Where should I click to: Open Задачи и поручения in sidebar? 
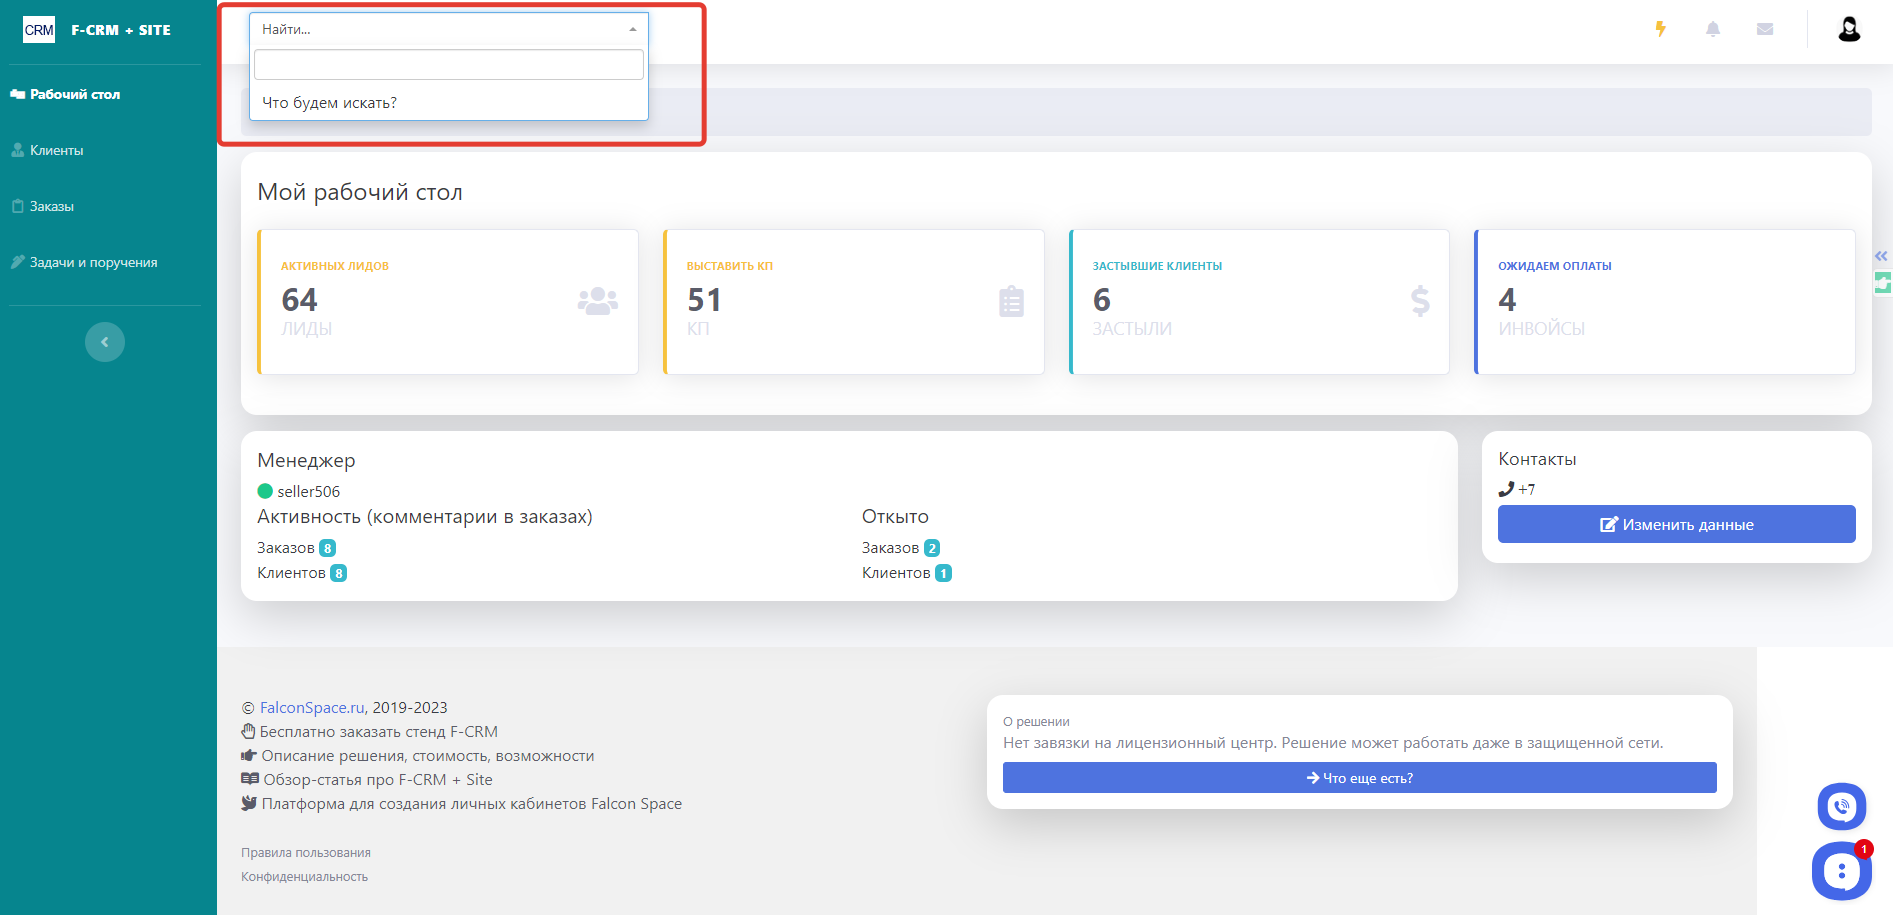[93, 262]
